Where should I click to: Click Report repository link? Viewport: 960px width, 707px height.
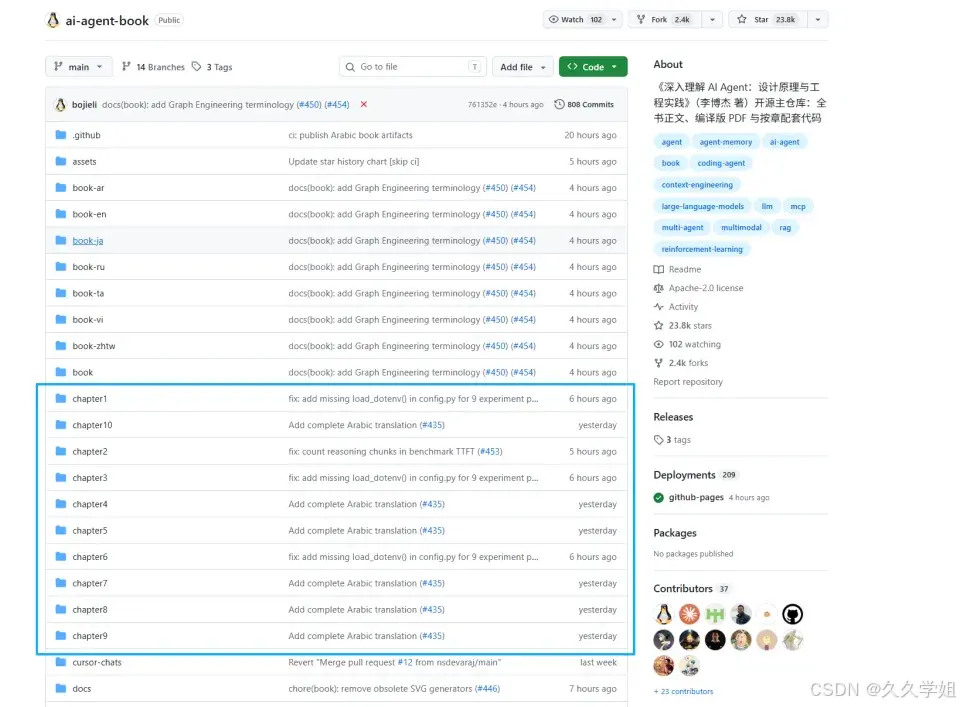pos(688,381)
